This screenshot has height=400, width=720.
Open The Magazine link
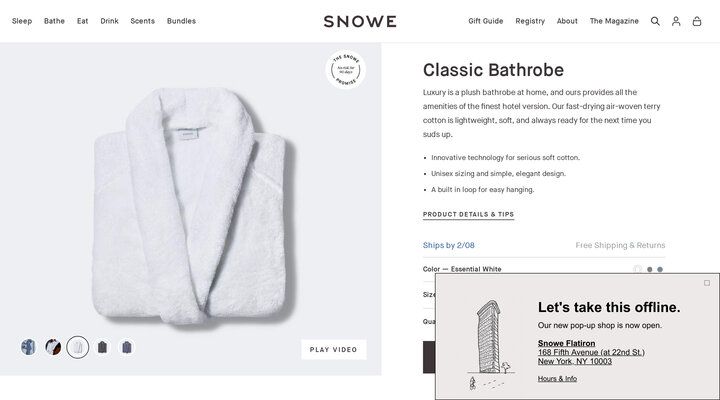(x=614, y=21)
